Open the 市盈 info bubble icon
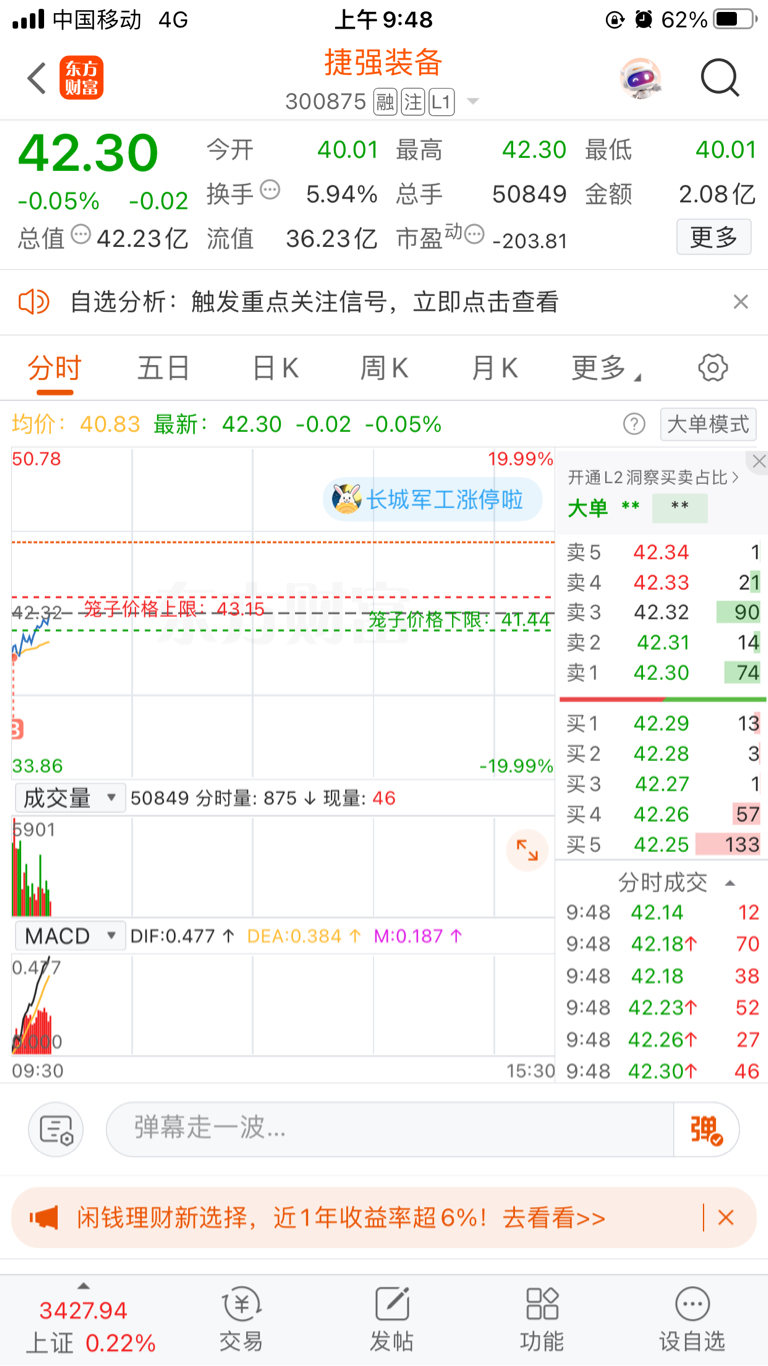768x1366 pixels. 474,235
